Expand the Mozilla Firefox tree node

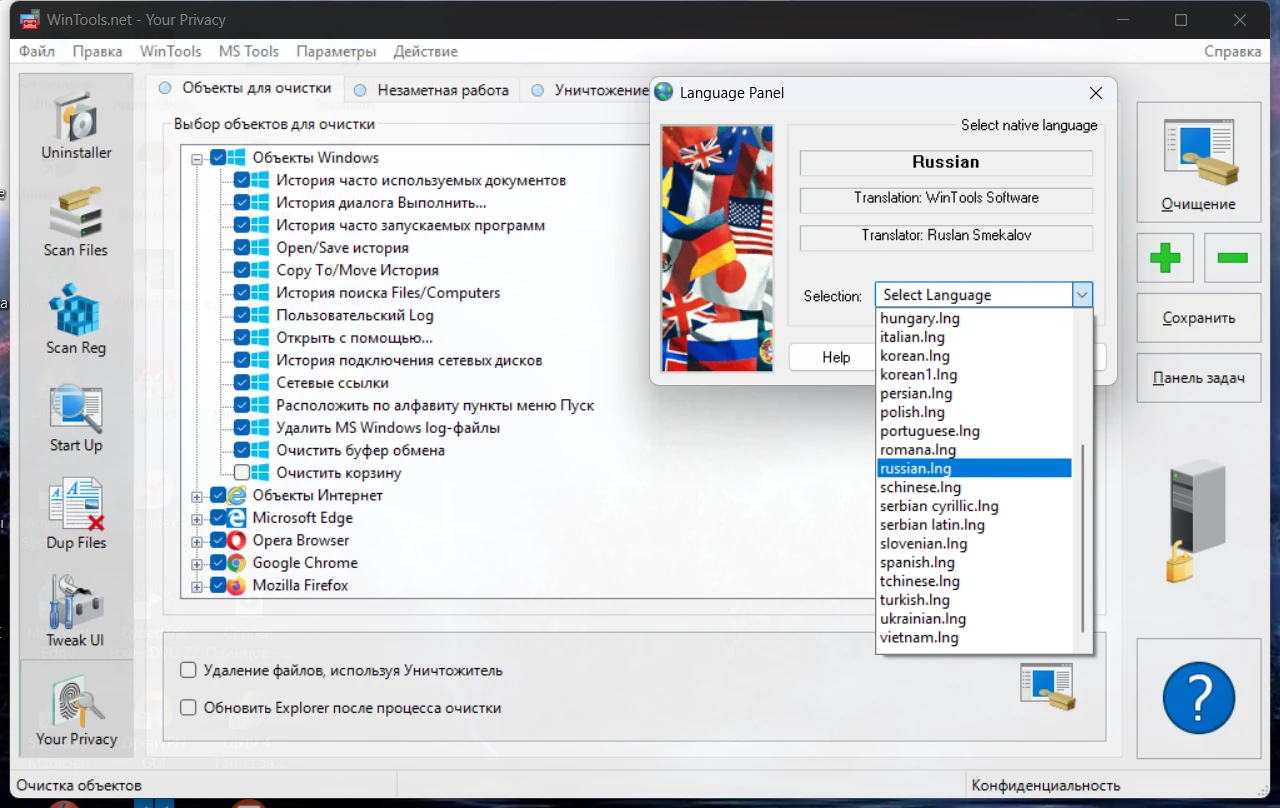[197, 586]
